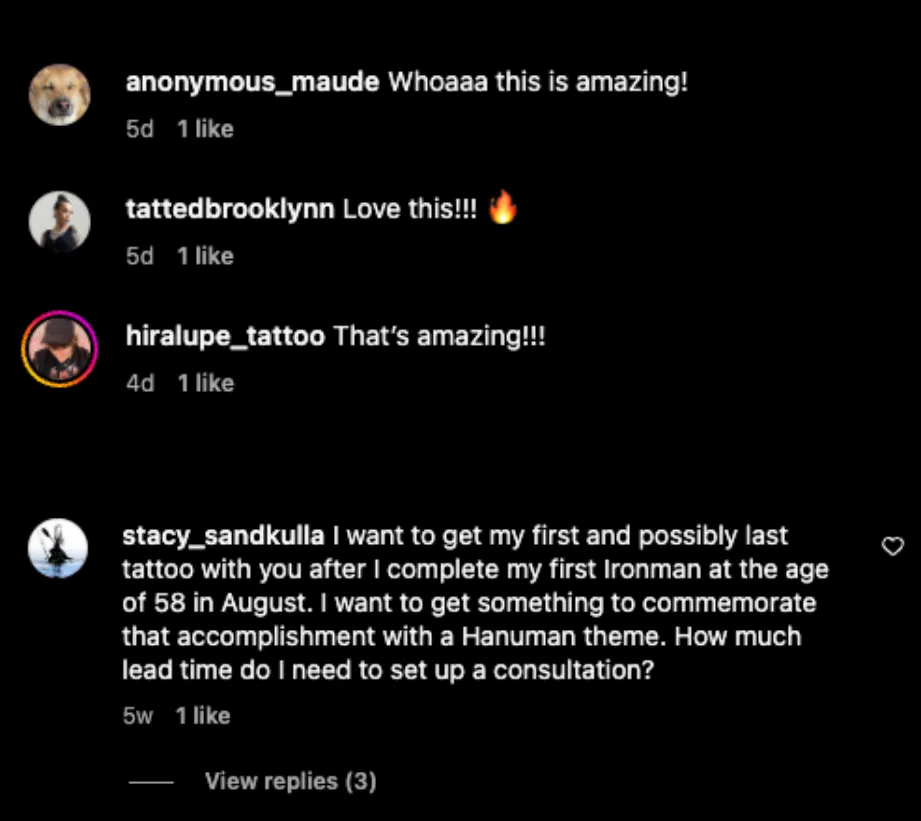Open stacy_sandkulla username link

click(223, 536)
